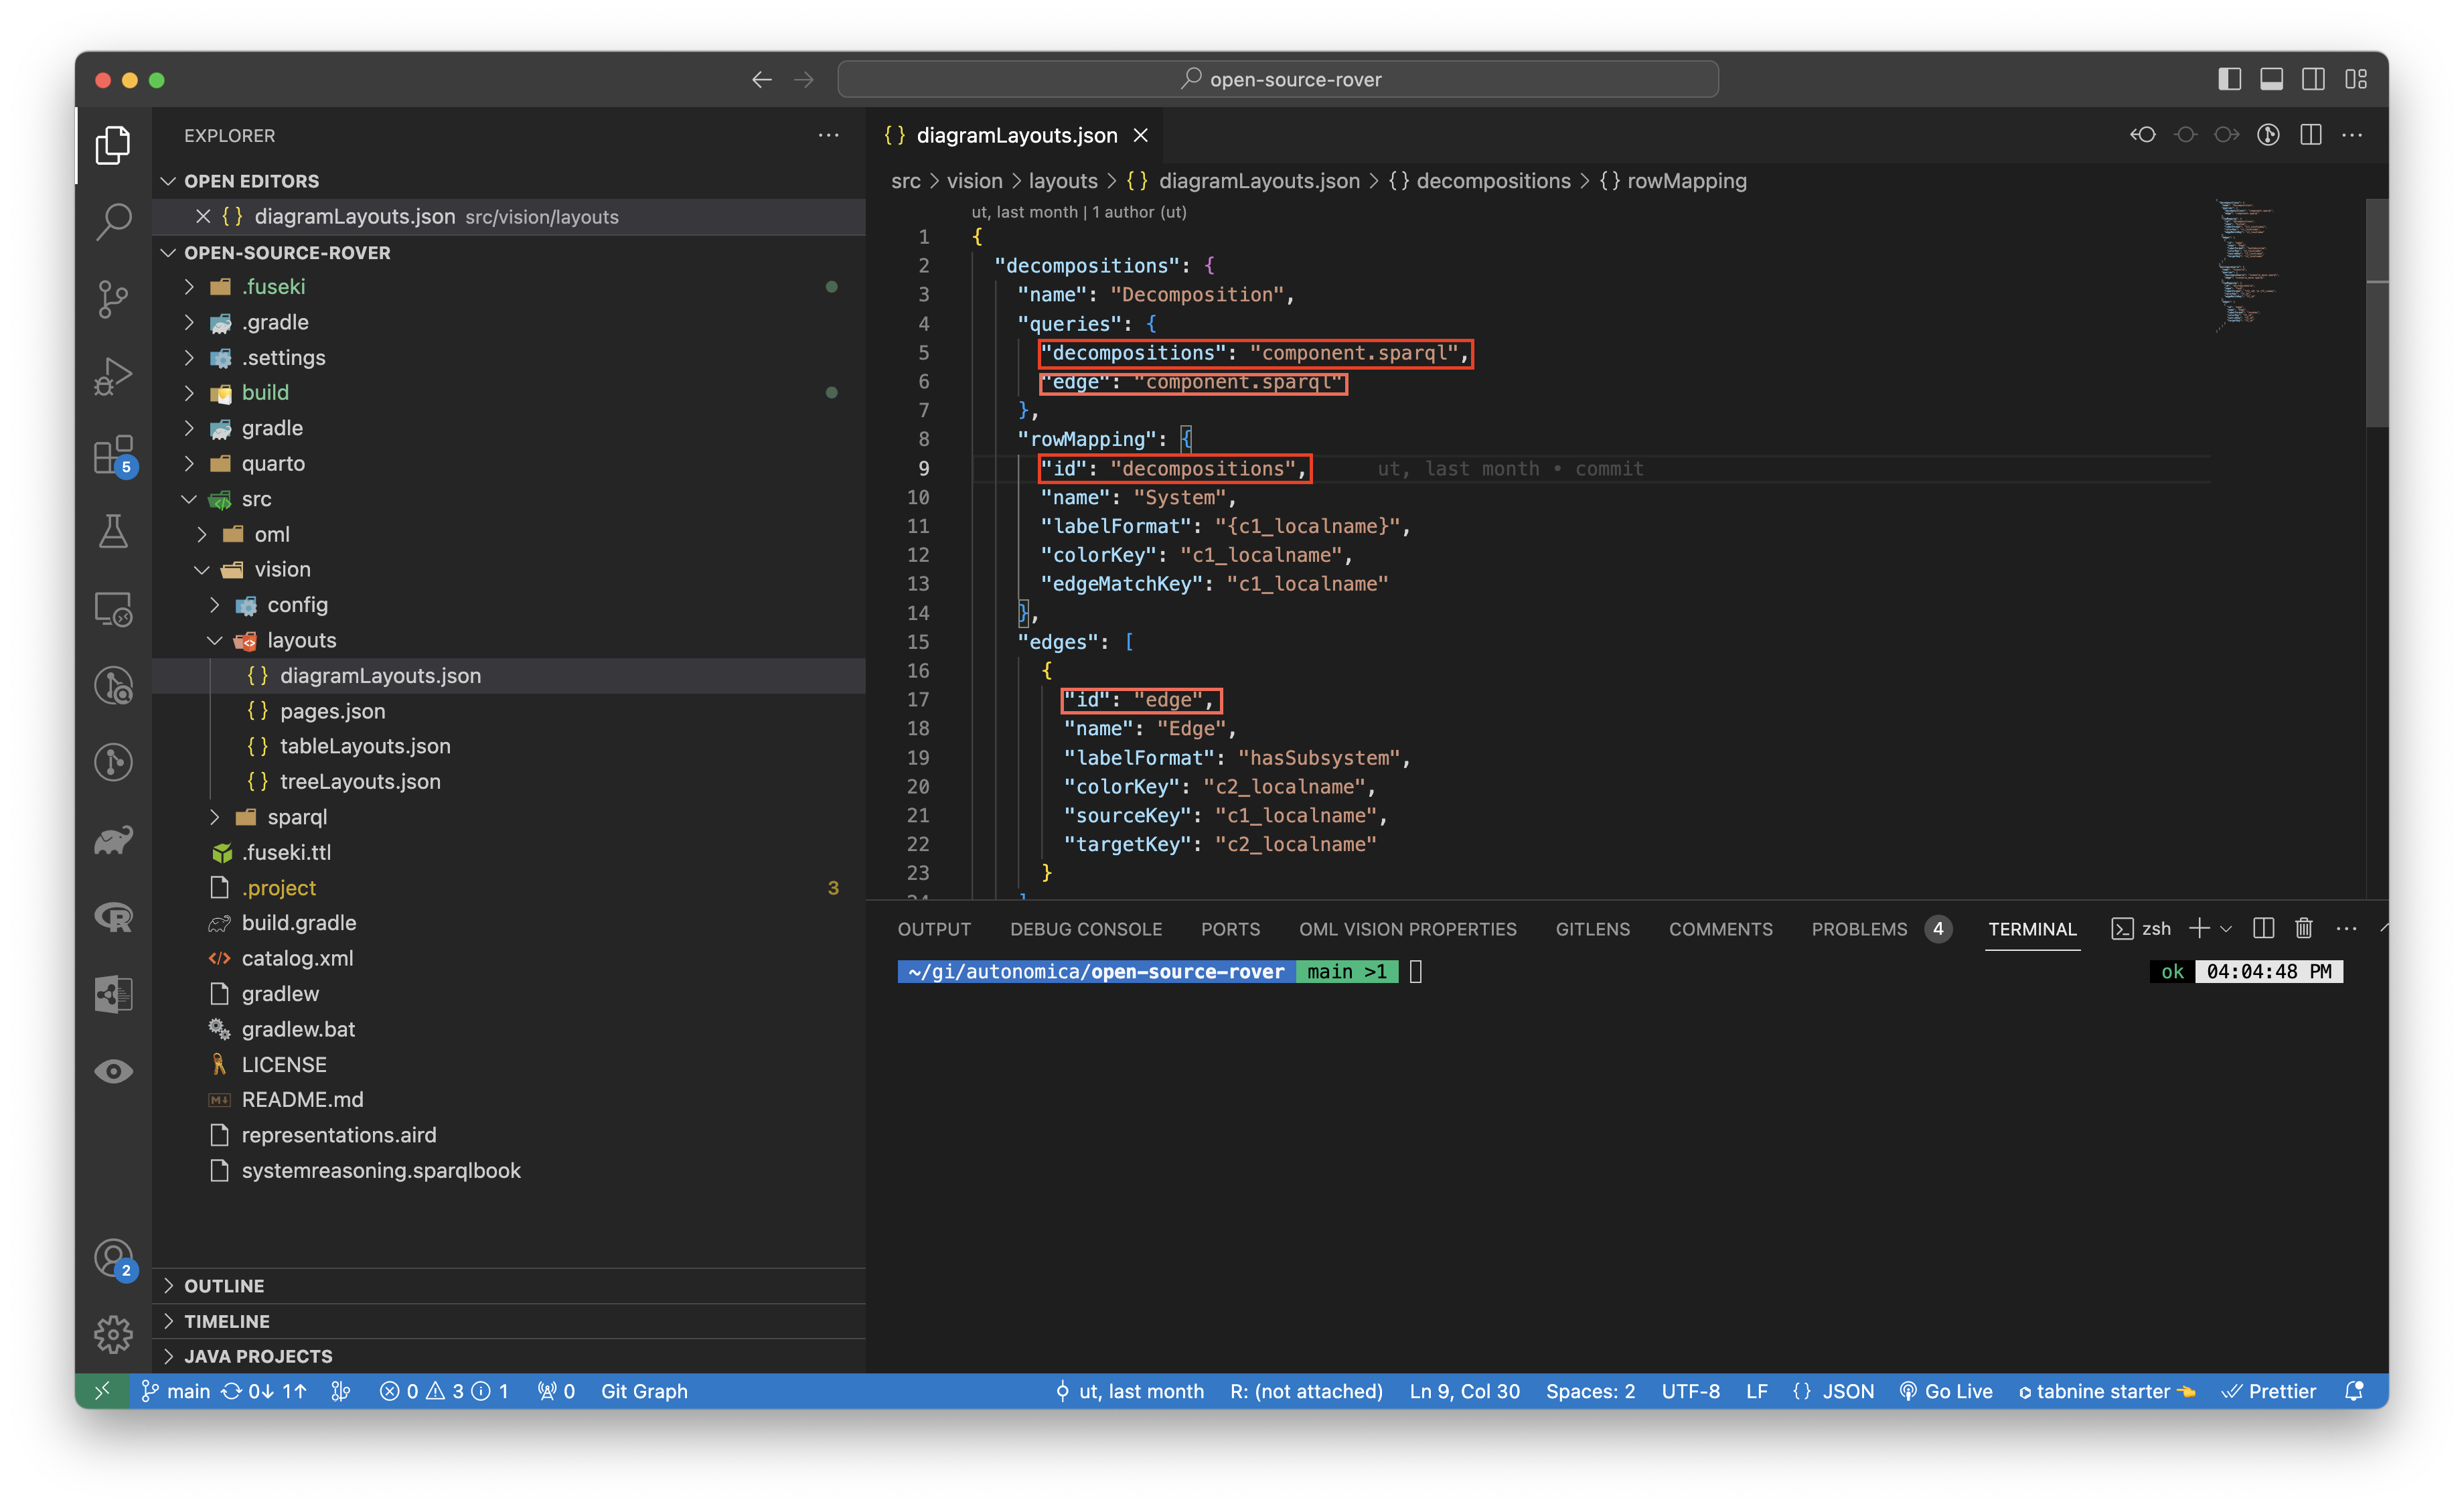The width and height of the screenshot is (2464, 1508).
Task: Expand the OUTLINE section
Action: pos(508,1286)
